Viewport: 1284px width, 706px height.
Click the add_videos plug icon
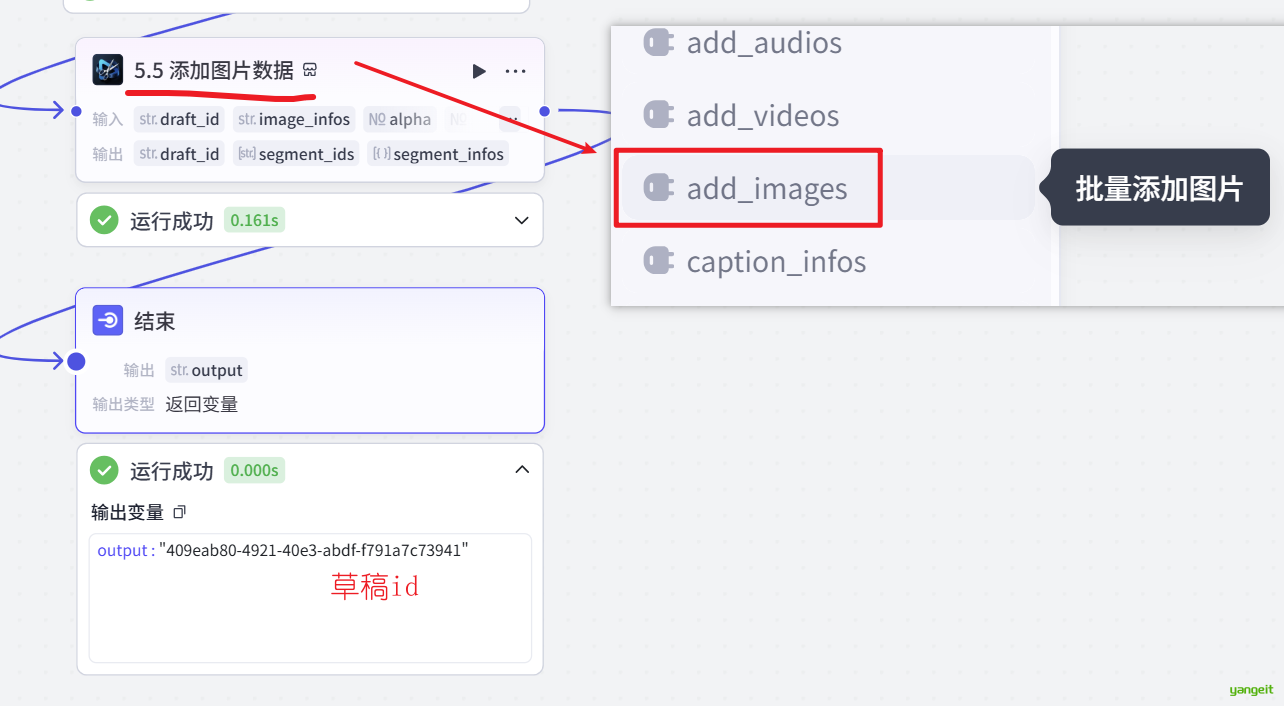(658, 115)
